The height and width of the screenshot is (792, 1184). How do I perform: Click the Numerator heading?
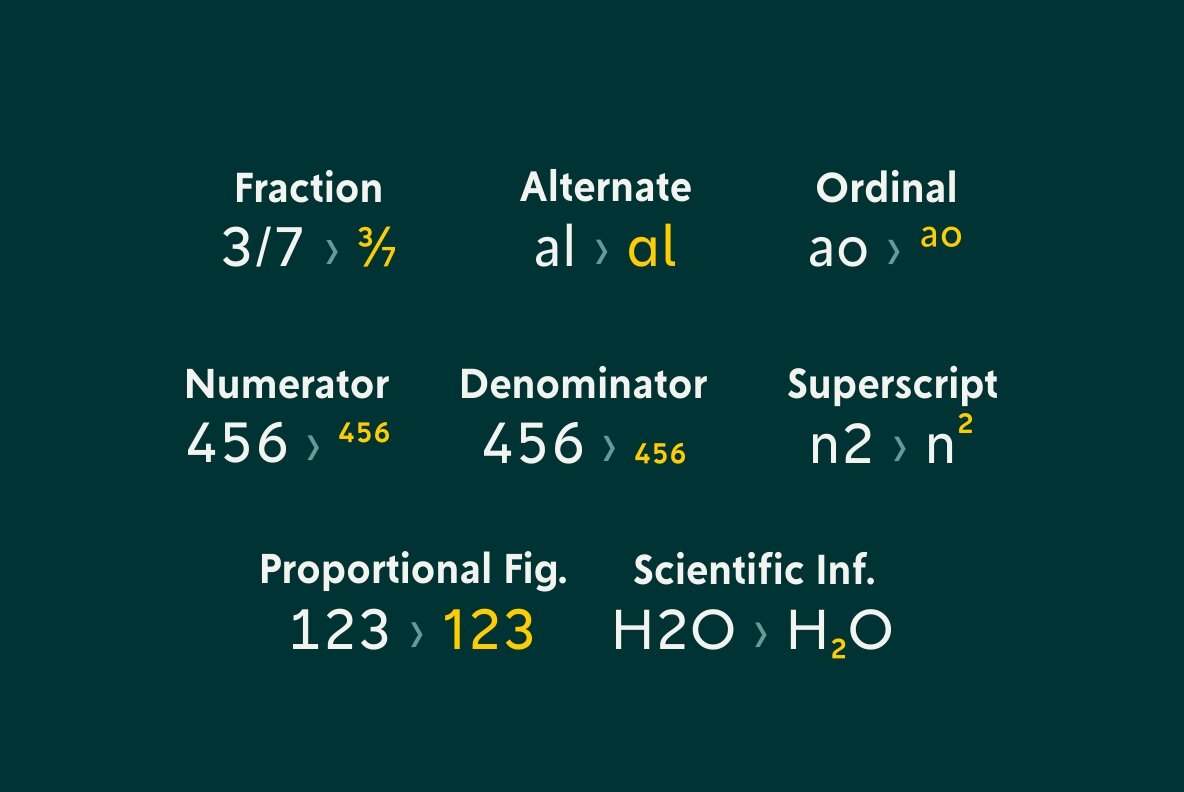[287, 384]
